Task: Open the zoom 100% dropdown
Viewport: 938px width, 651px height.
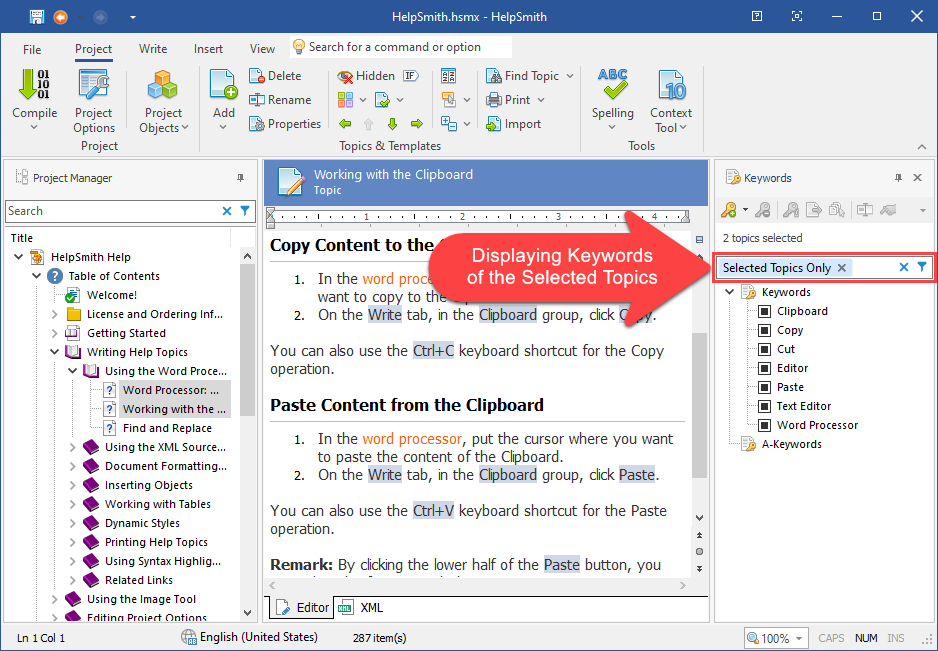Action: 777,638
